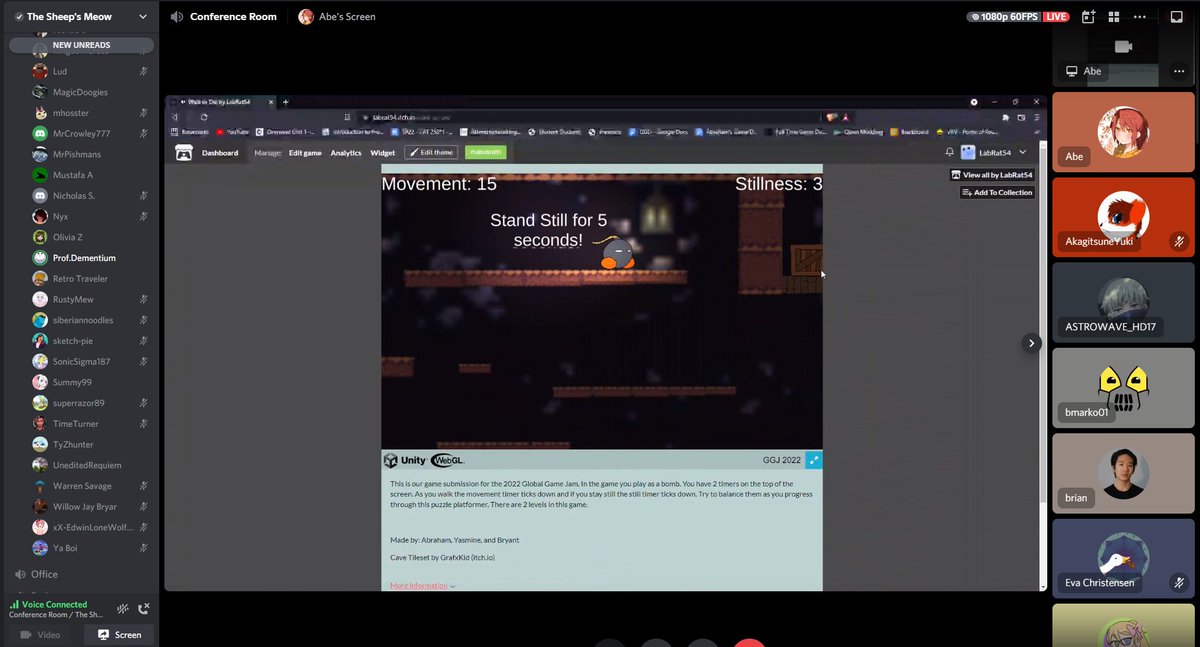Click the Abe's Screen header label
1200x647 pixels.
pos(346,17)
